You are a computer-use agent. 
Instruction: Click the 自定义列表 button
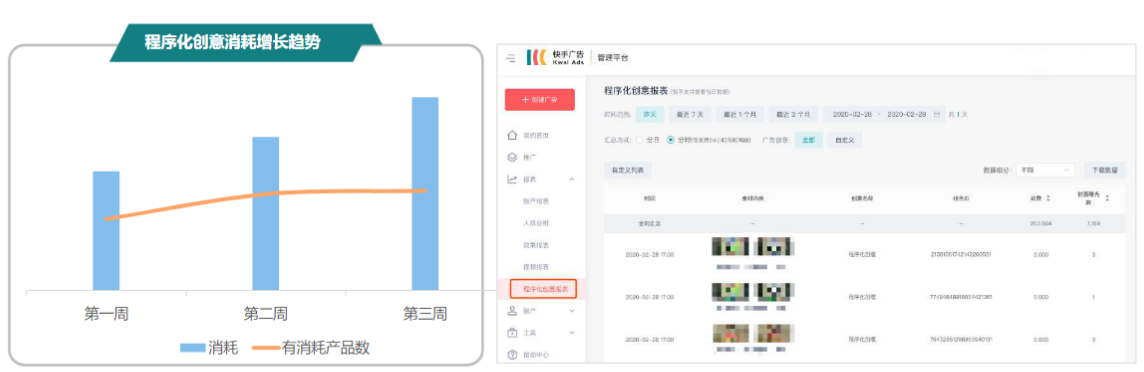[627, 169]
